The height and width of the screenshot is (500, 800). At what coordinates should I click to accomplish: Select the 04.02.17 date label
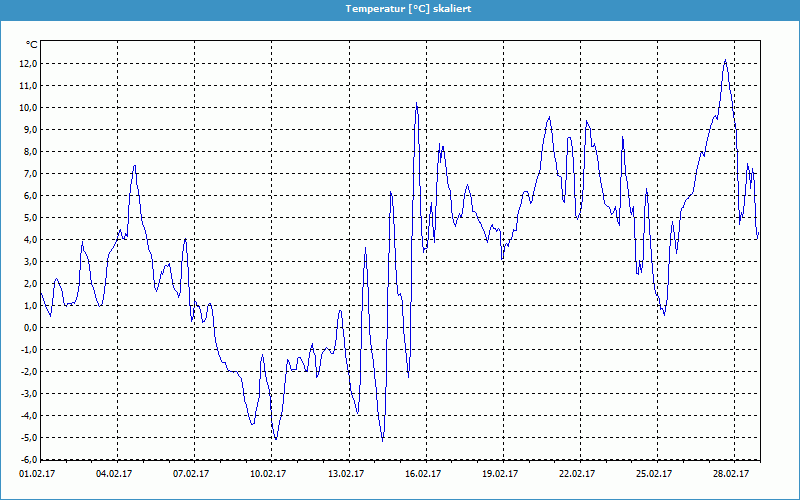[x=117, y=474]
